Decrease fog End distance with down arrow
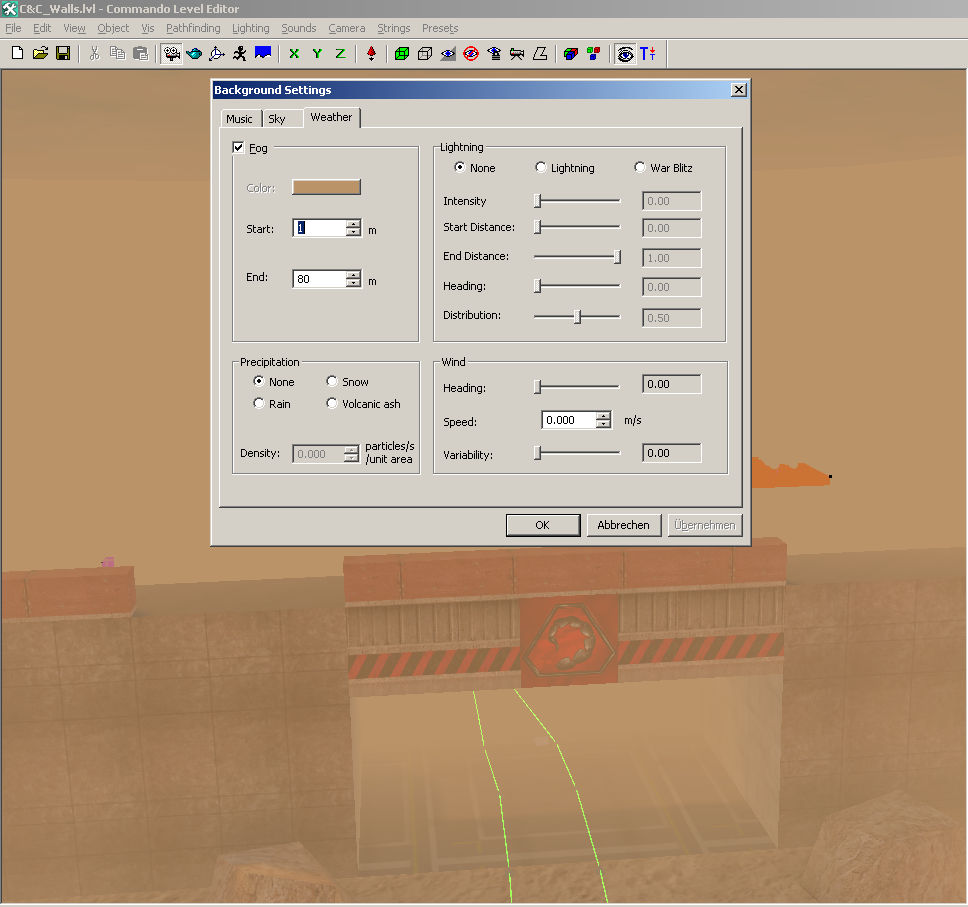 point(353,284)
